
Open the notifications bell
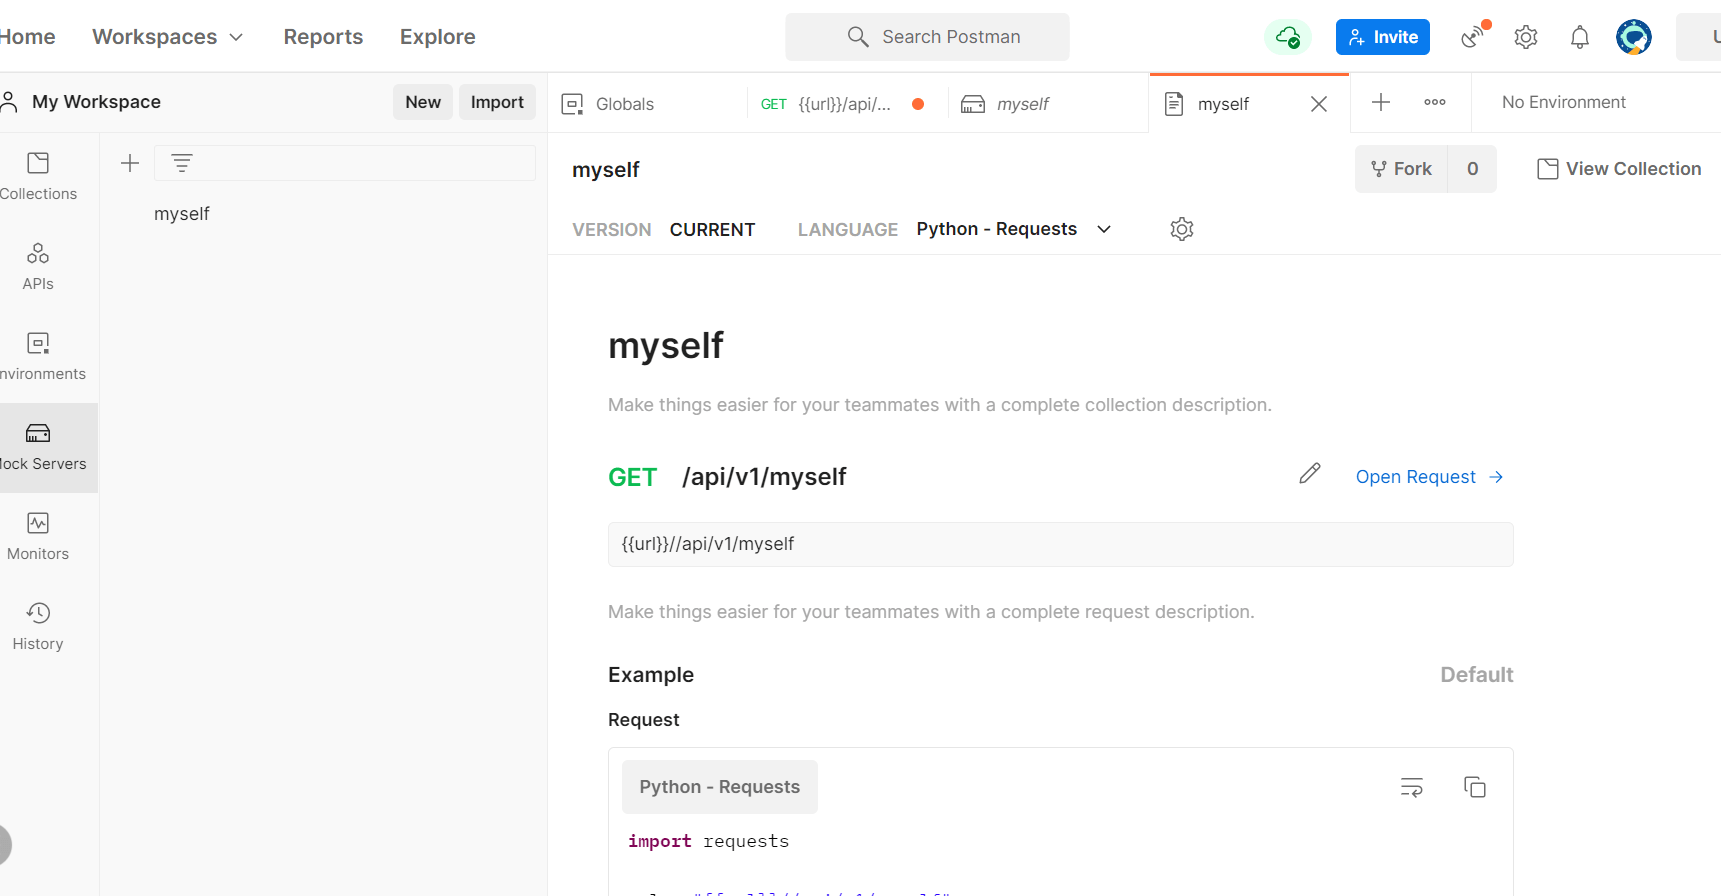click(x=1580, y=37)
